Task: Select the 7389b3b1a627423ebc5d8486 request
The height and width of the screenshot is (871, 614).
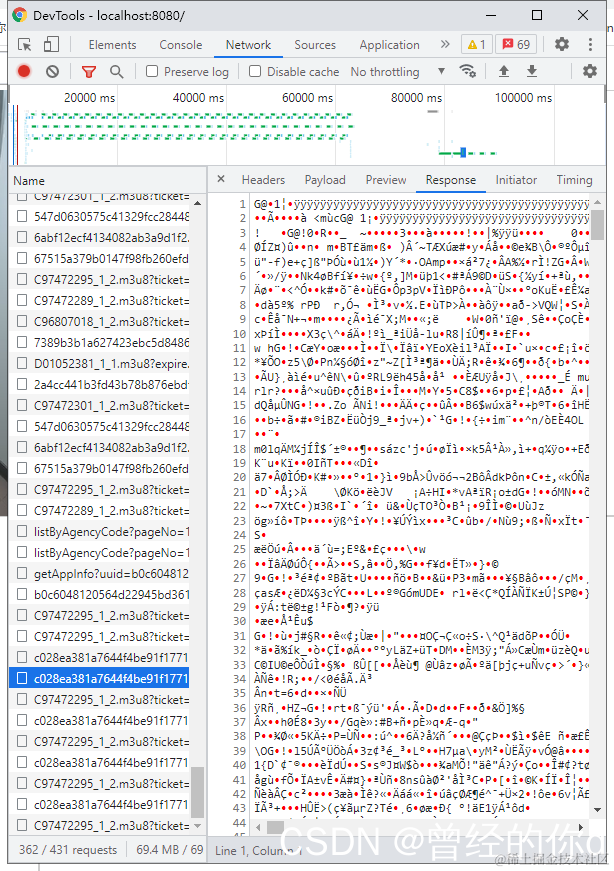Action: pyautogui.click(x=99, y=342)
